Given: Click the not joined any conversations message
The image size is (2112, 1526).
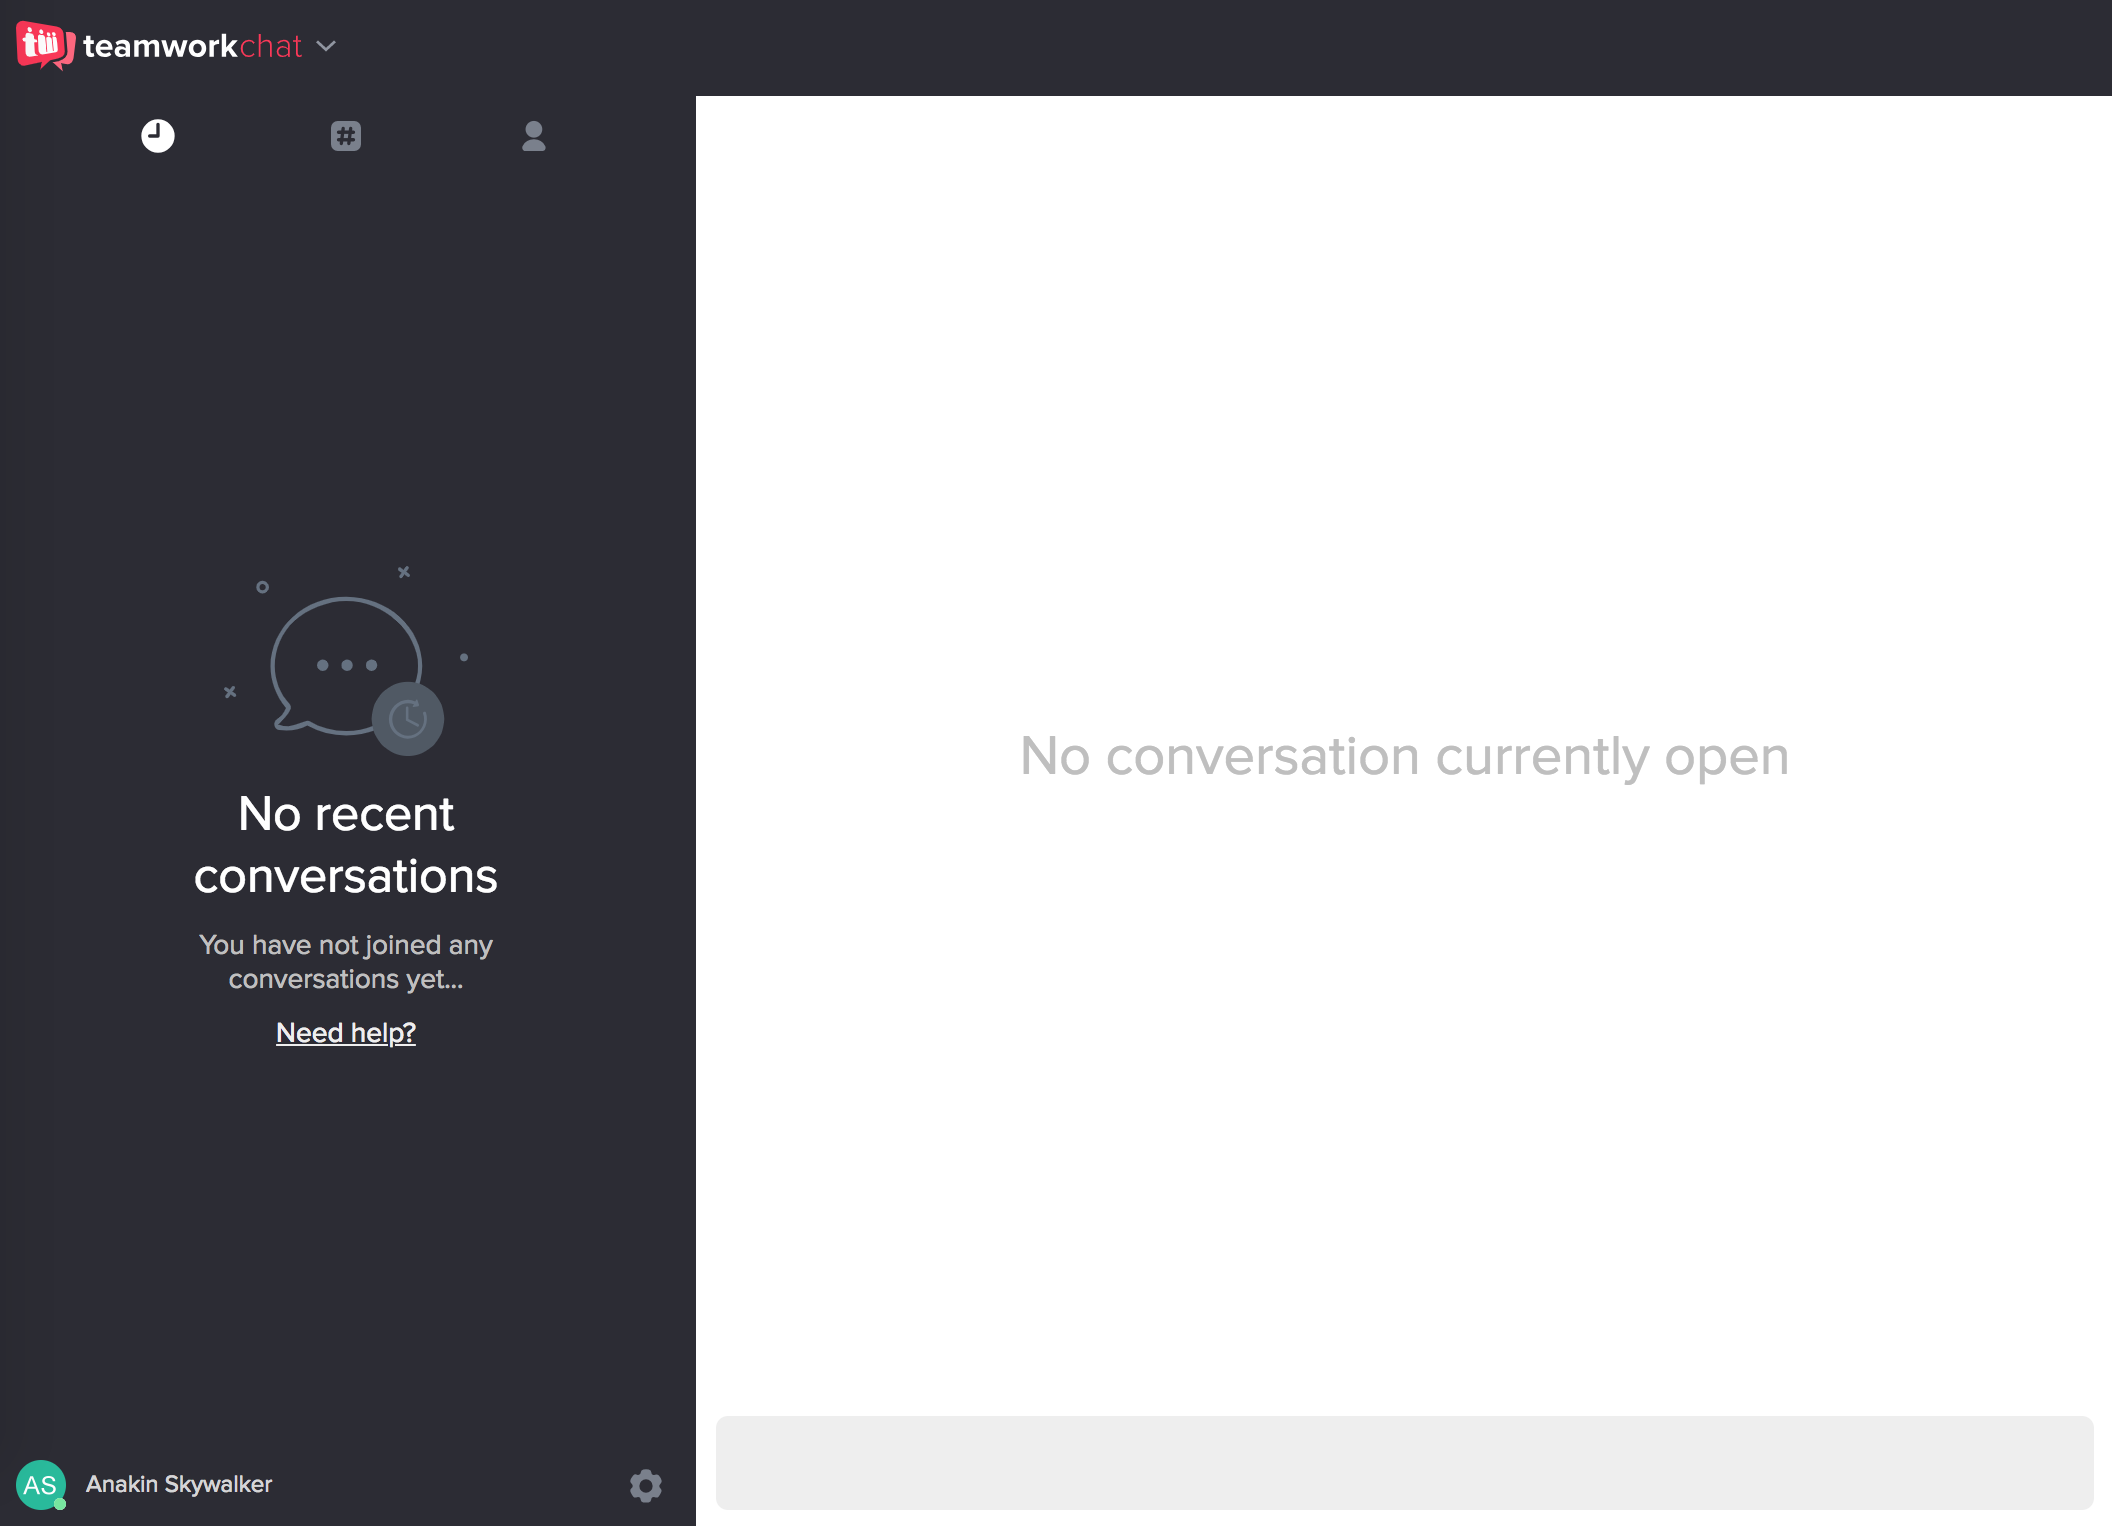Looking at the screenshot, I should (346, 961).
